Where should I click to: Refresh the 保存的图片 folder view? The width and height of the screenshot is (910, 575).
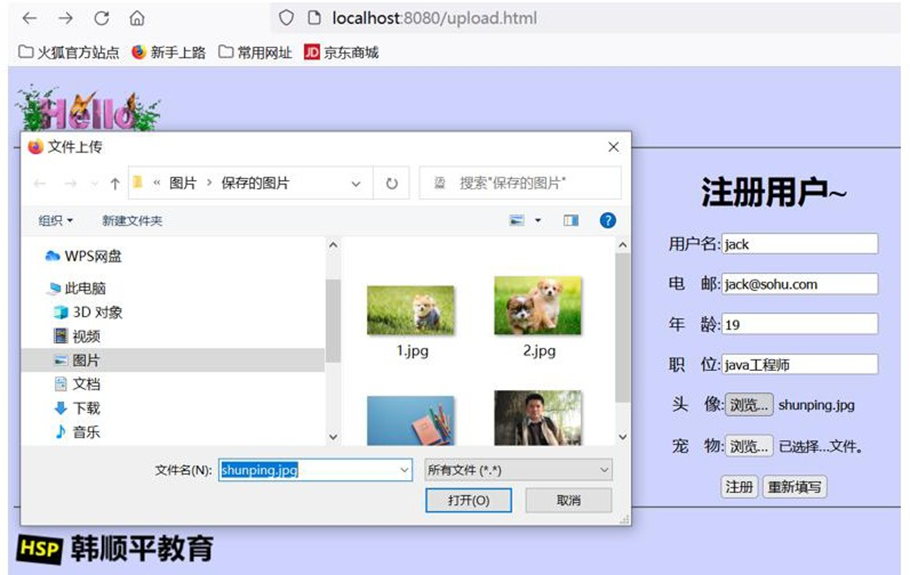click(x=392, y=183)
